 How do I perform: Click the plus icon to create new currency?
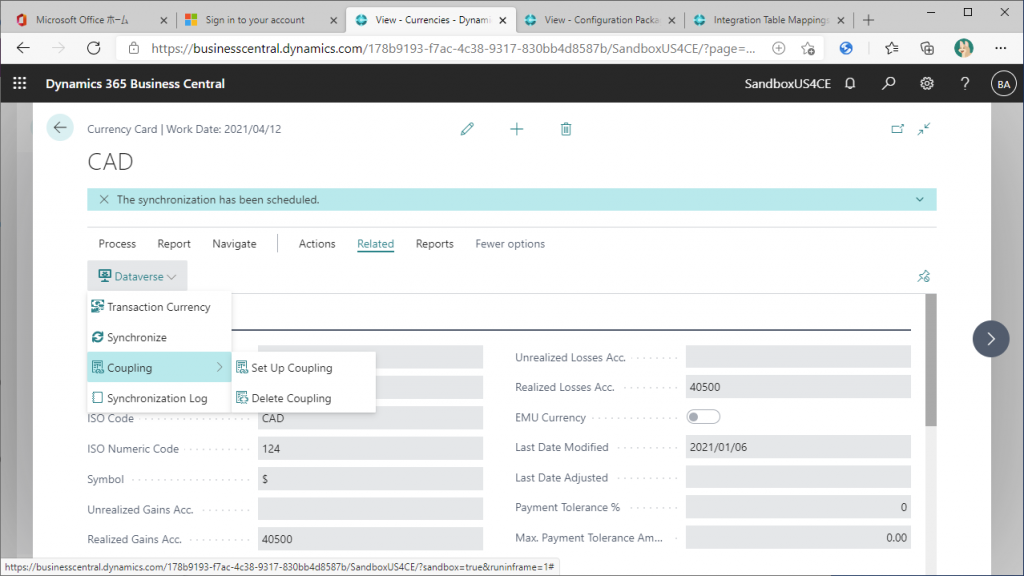pyautogui.click(x=517, y=129)
